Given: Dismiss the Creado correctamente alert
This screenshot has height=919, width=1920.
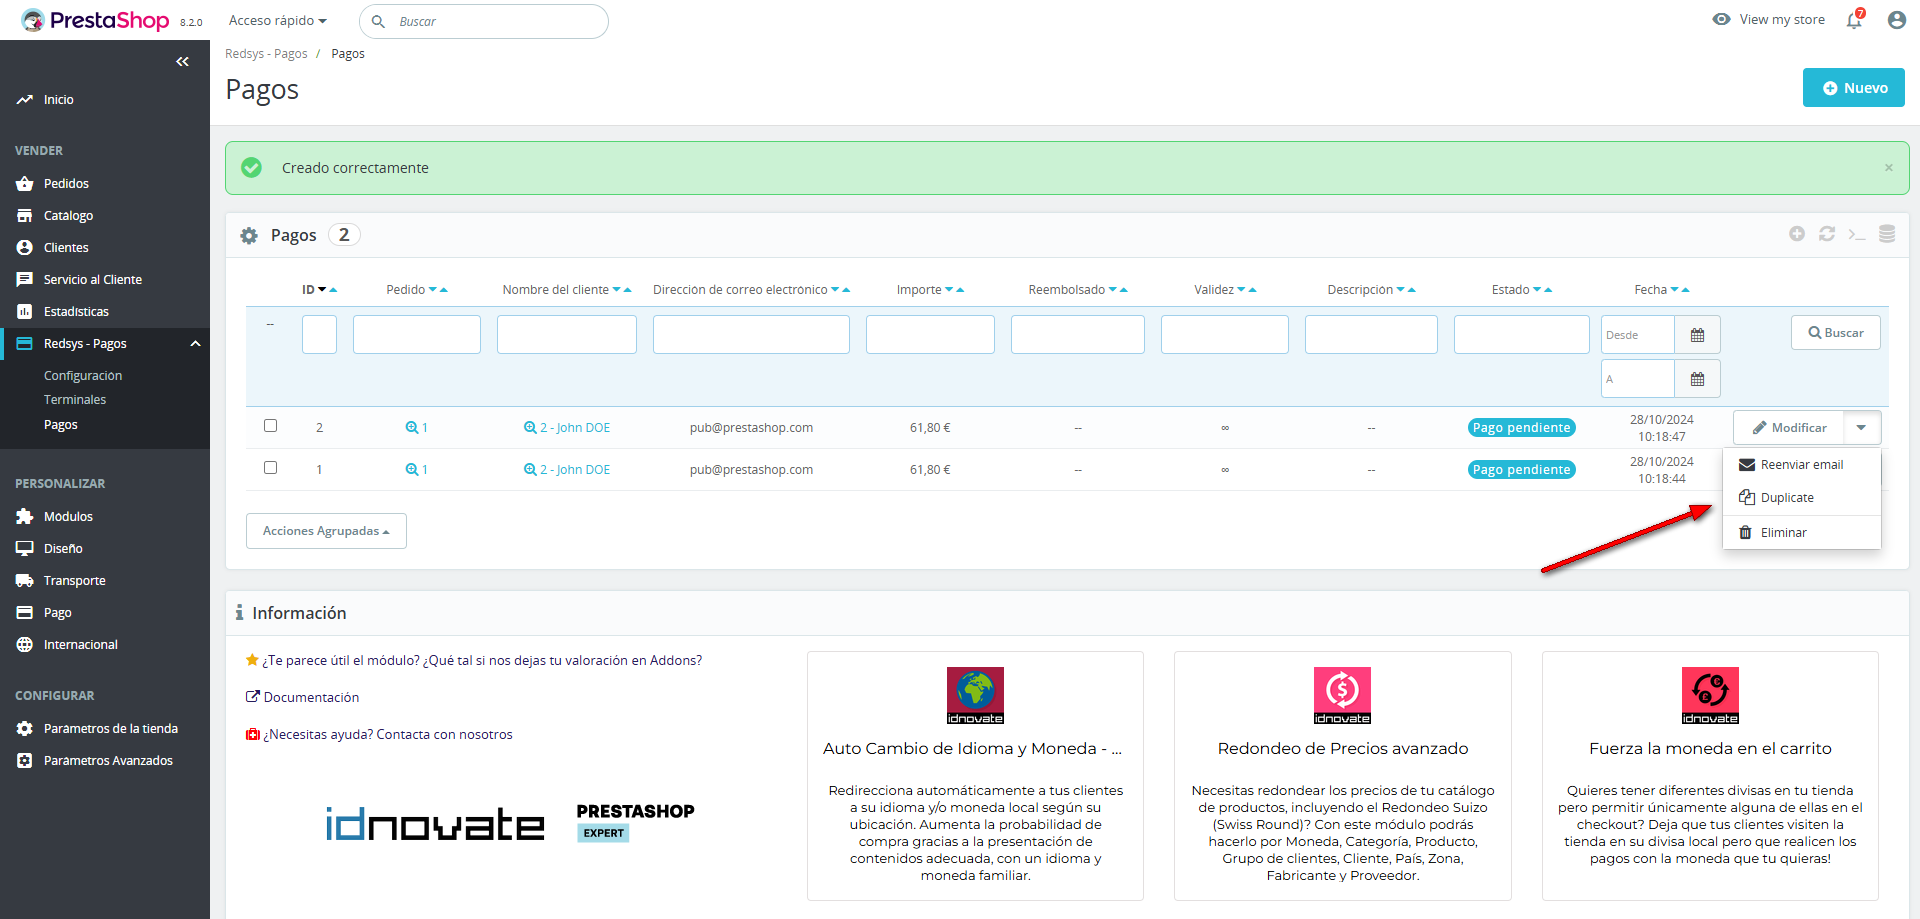Looking at the screenshot, I should pos(1889,168).
